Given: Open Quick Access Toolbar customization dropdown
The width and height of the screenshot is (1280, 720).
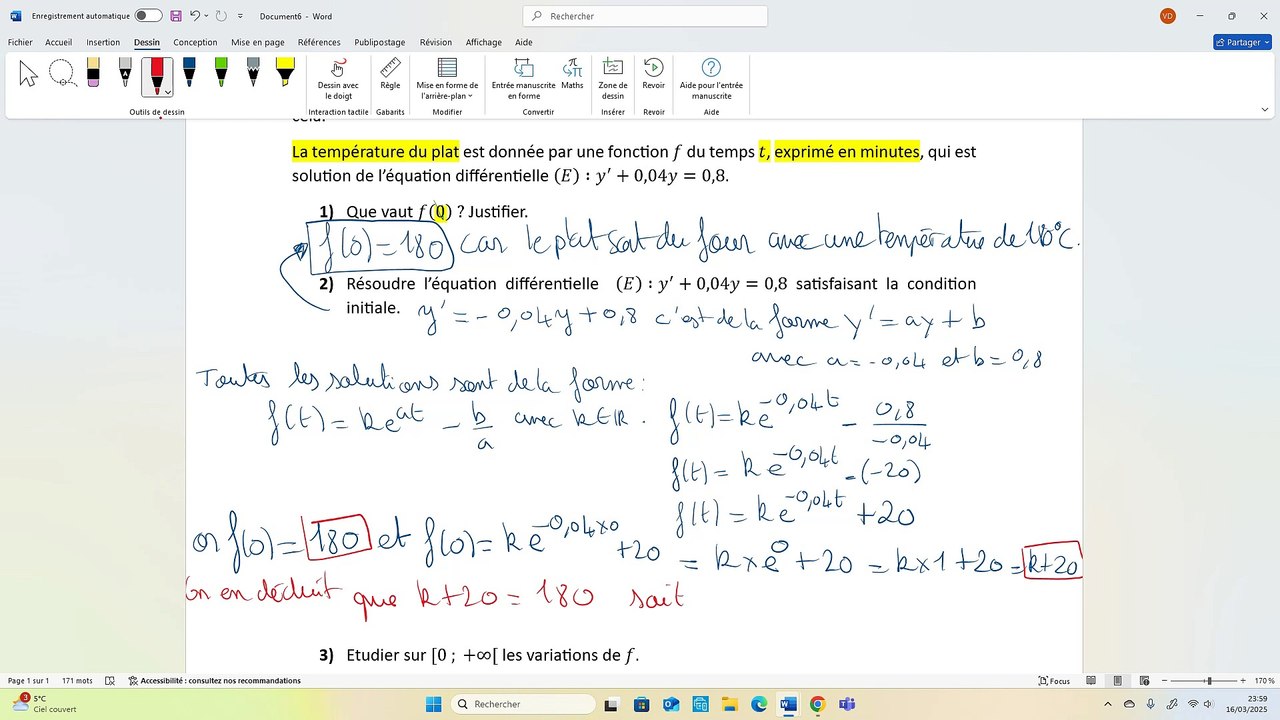Looking at the screenshot, I should 240,16.
